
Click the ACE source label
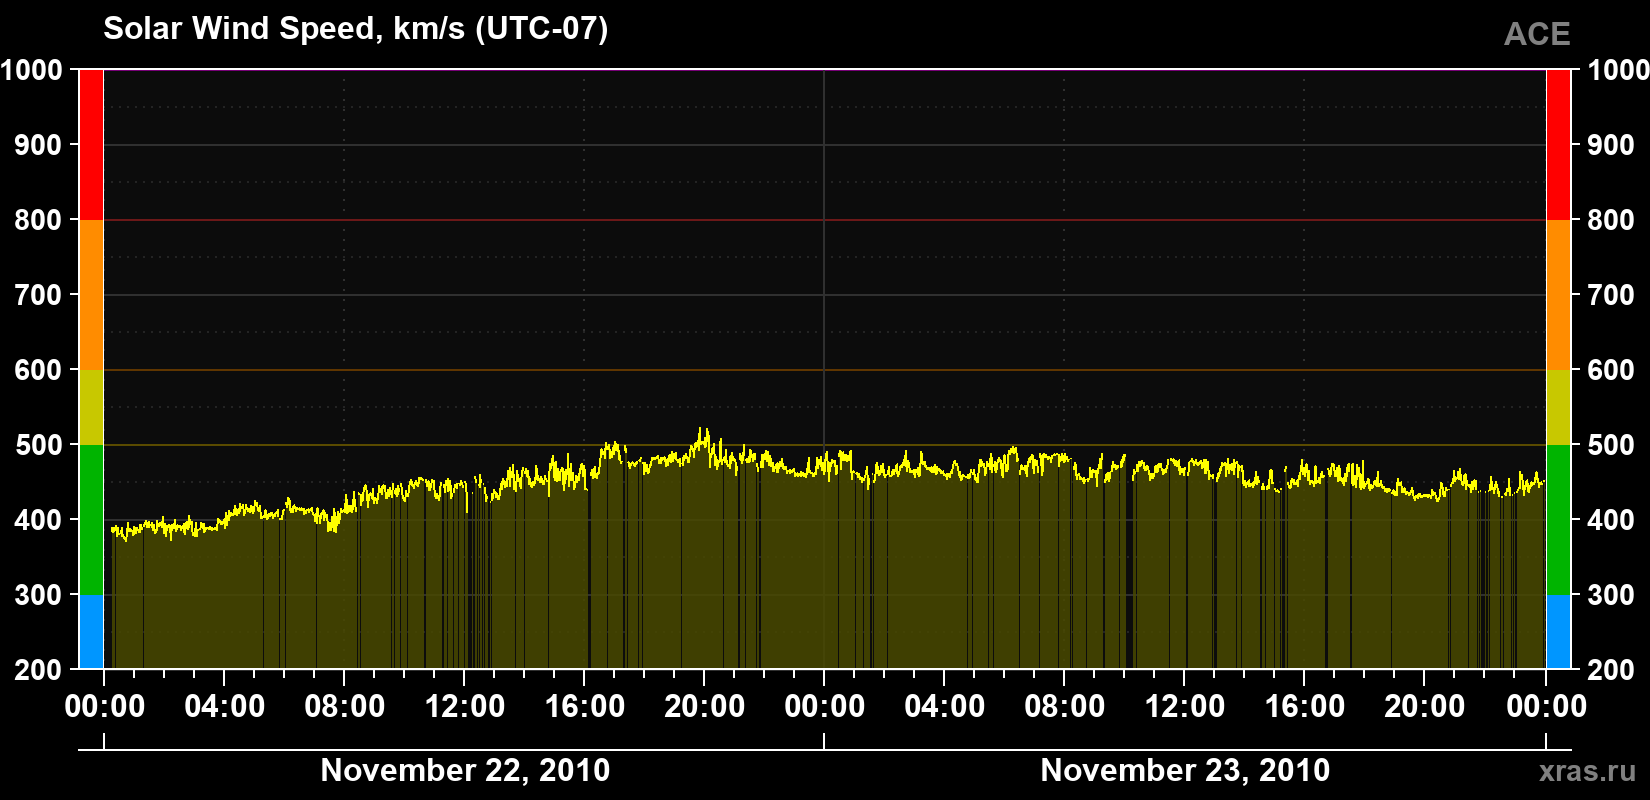[1537, 34]
